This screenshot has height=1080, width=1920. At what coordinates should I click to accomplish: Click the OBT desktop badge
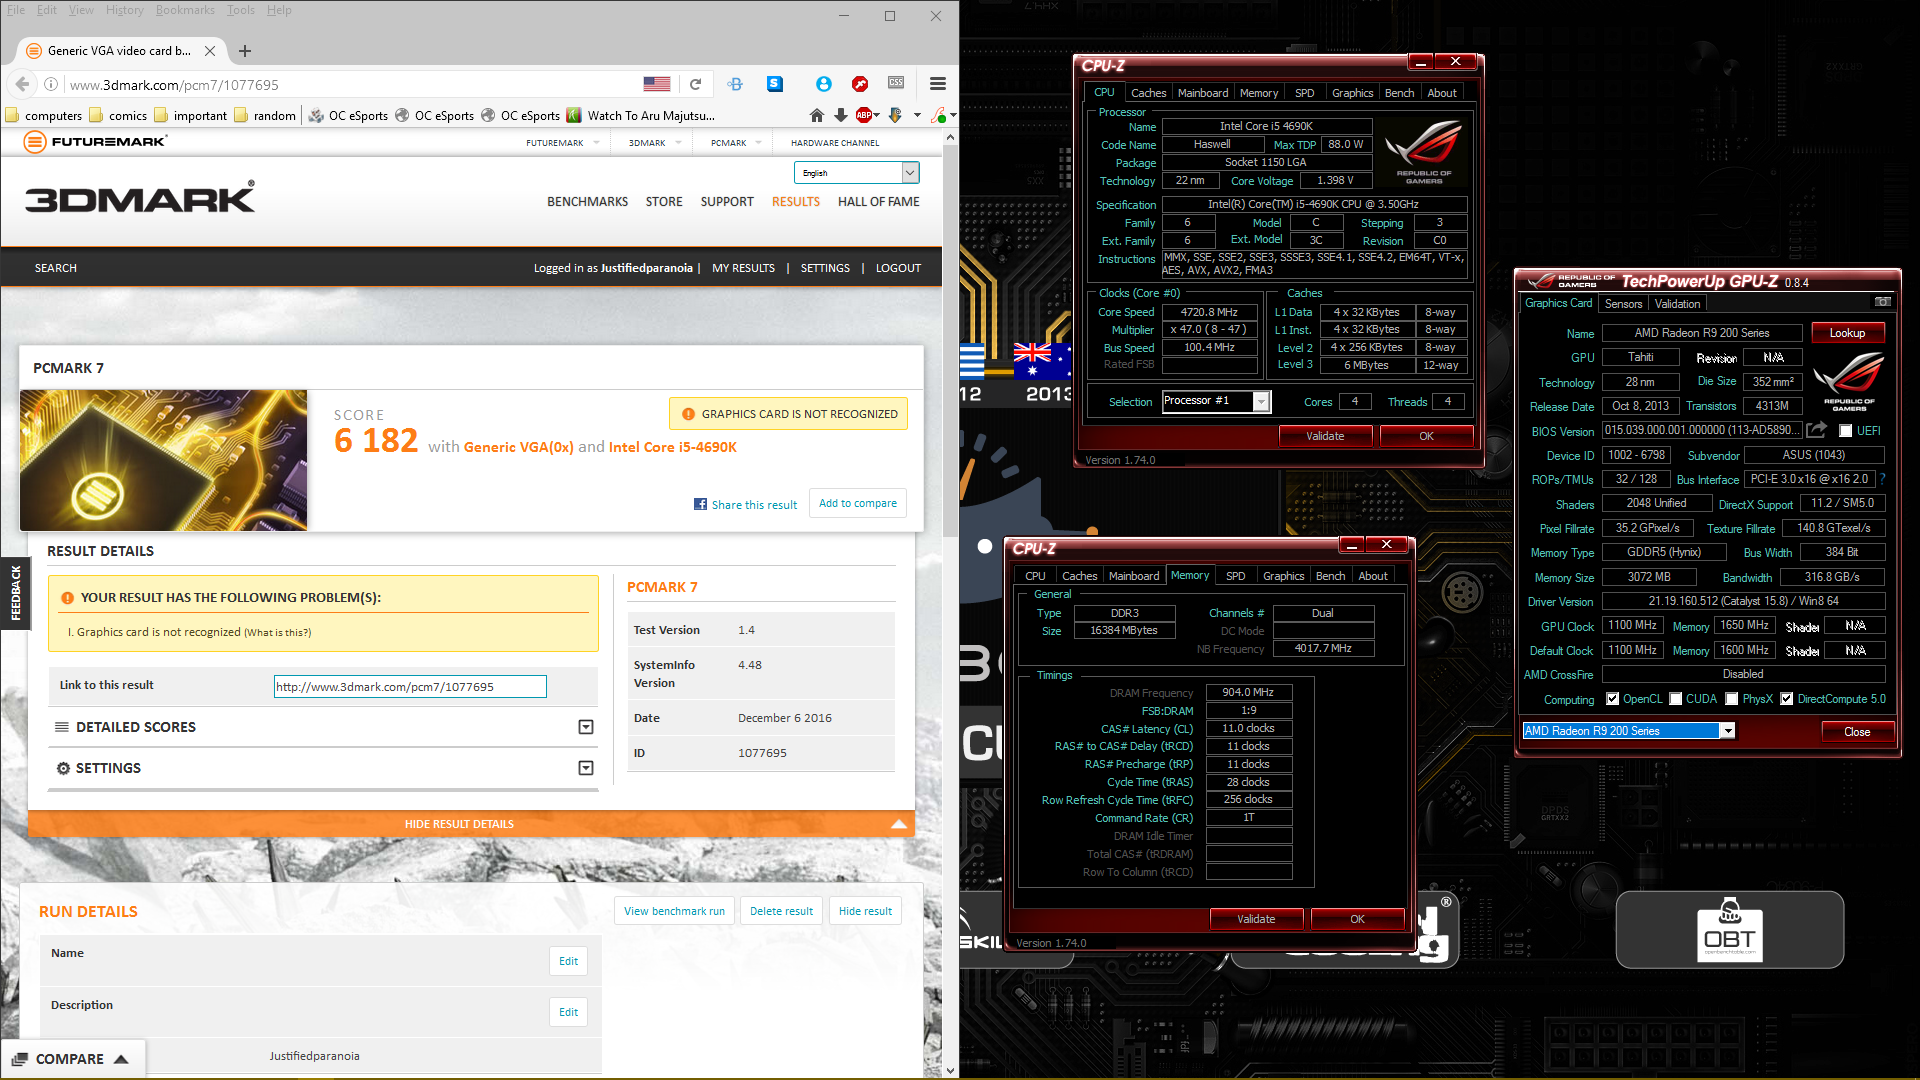(x=1729, y=930)
